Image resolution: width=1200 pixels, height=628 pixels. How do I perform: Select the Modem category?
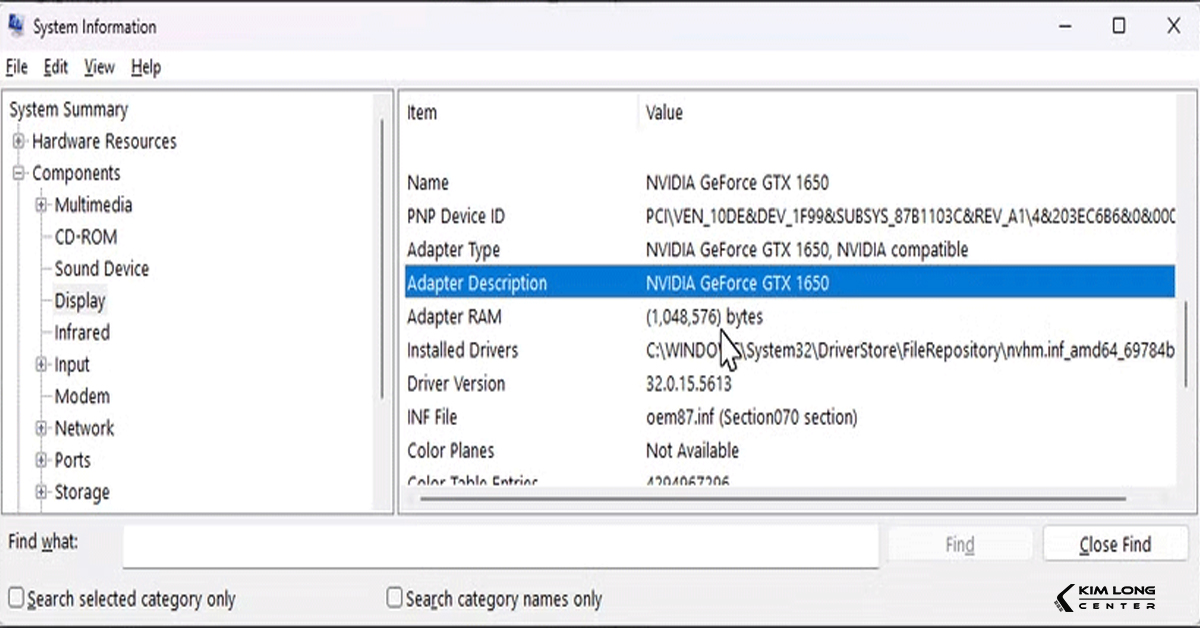(x=82, y=396)
